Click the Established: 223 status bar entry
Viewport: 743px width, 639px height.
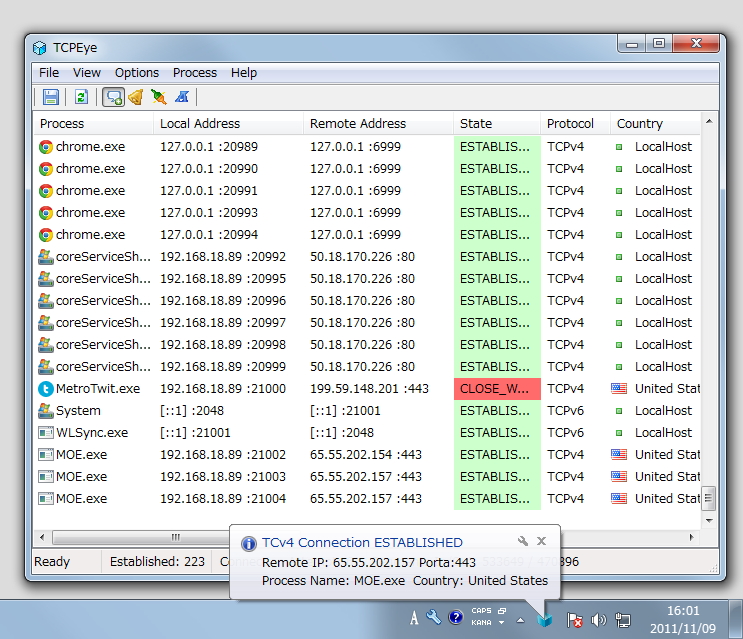[157, 562]
